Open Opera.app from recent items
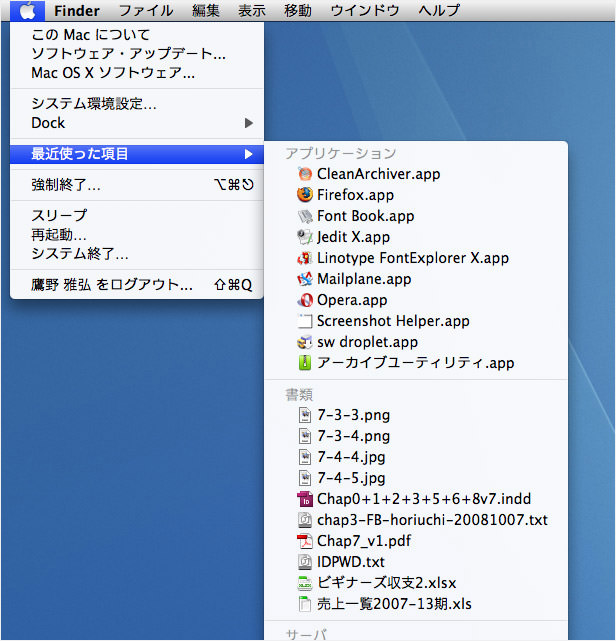616x641 pixels. pos(416,300)
